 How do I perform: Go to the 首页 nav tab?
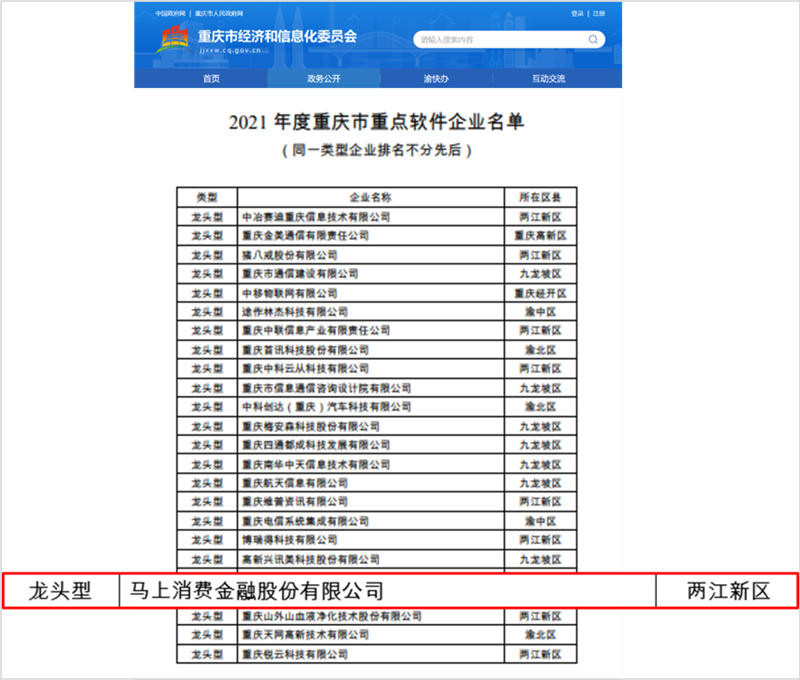coord(211,79)
